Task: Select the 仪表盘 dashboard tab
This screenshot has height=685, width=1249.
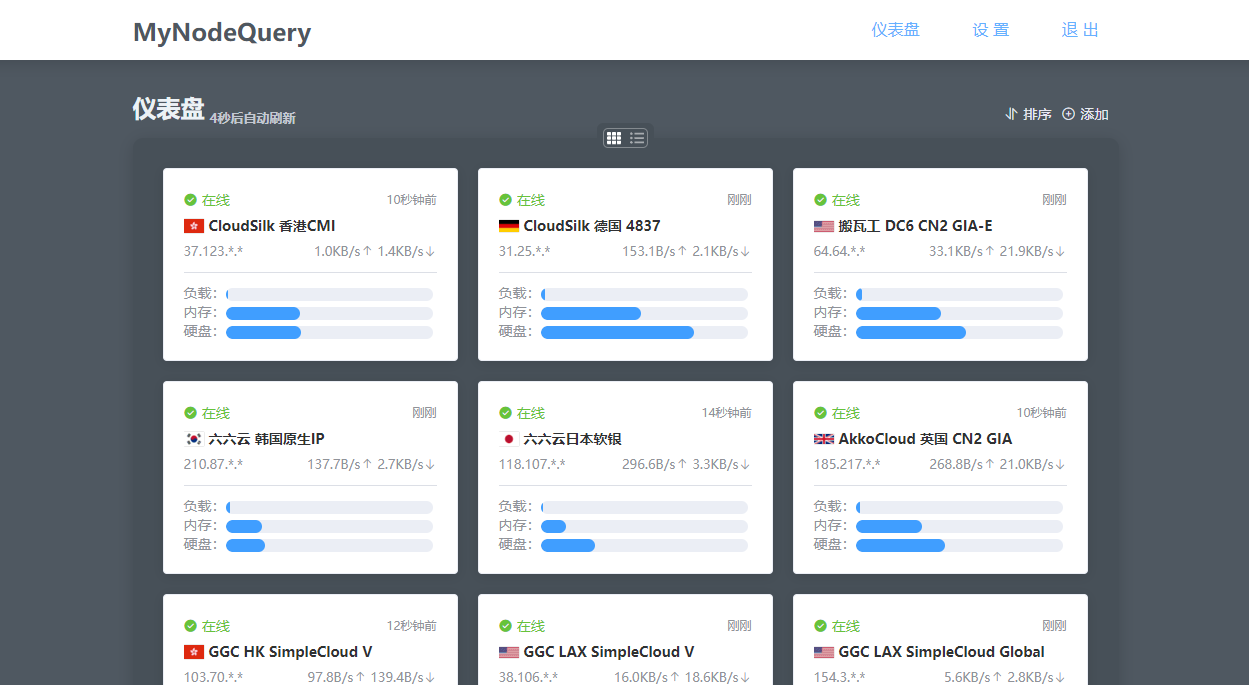Action: tap(895, 29)
